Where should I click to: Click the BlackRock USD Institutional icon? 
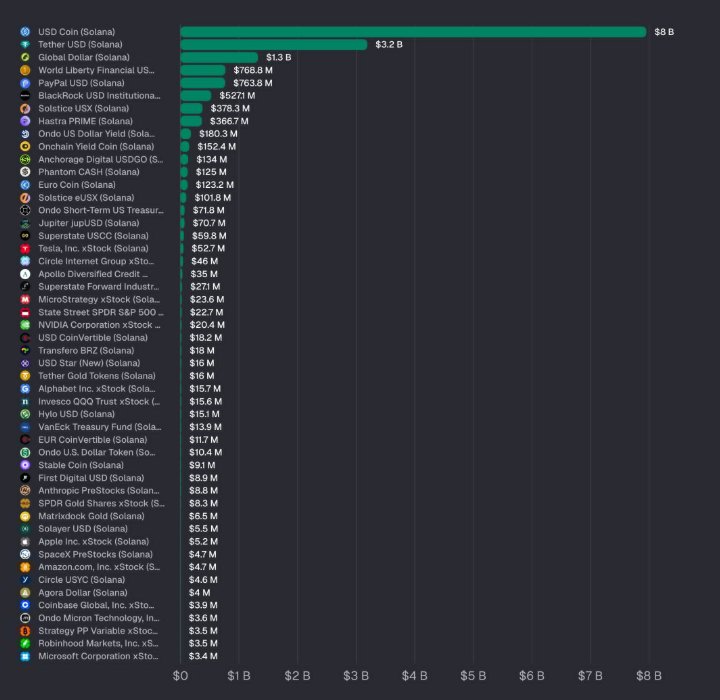[25, 96]
